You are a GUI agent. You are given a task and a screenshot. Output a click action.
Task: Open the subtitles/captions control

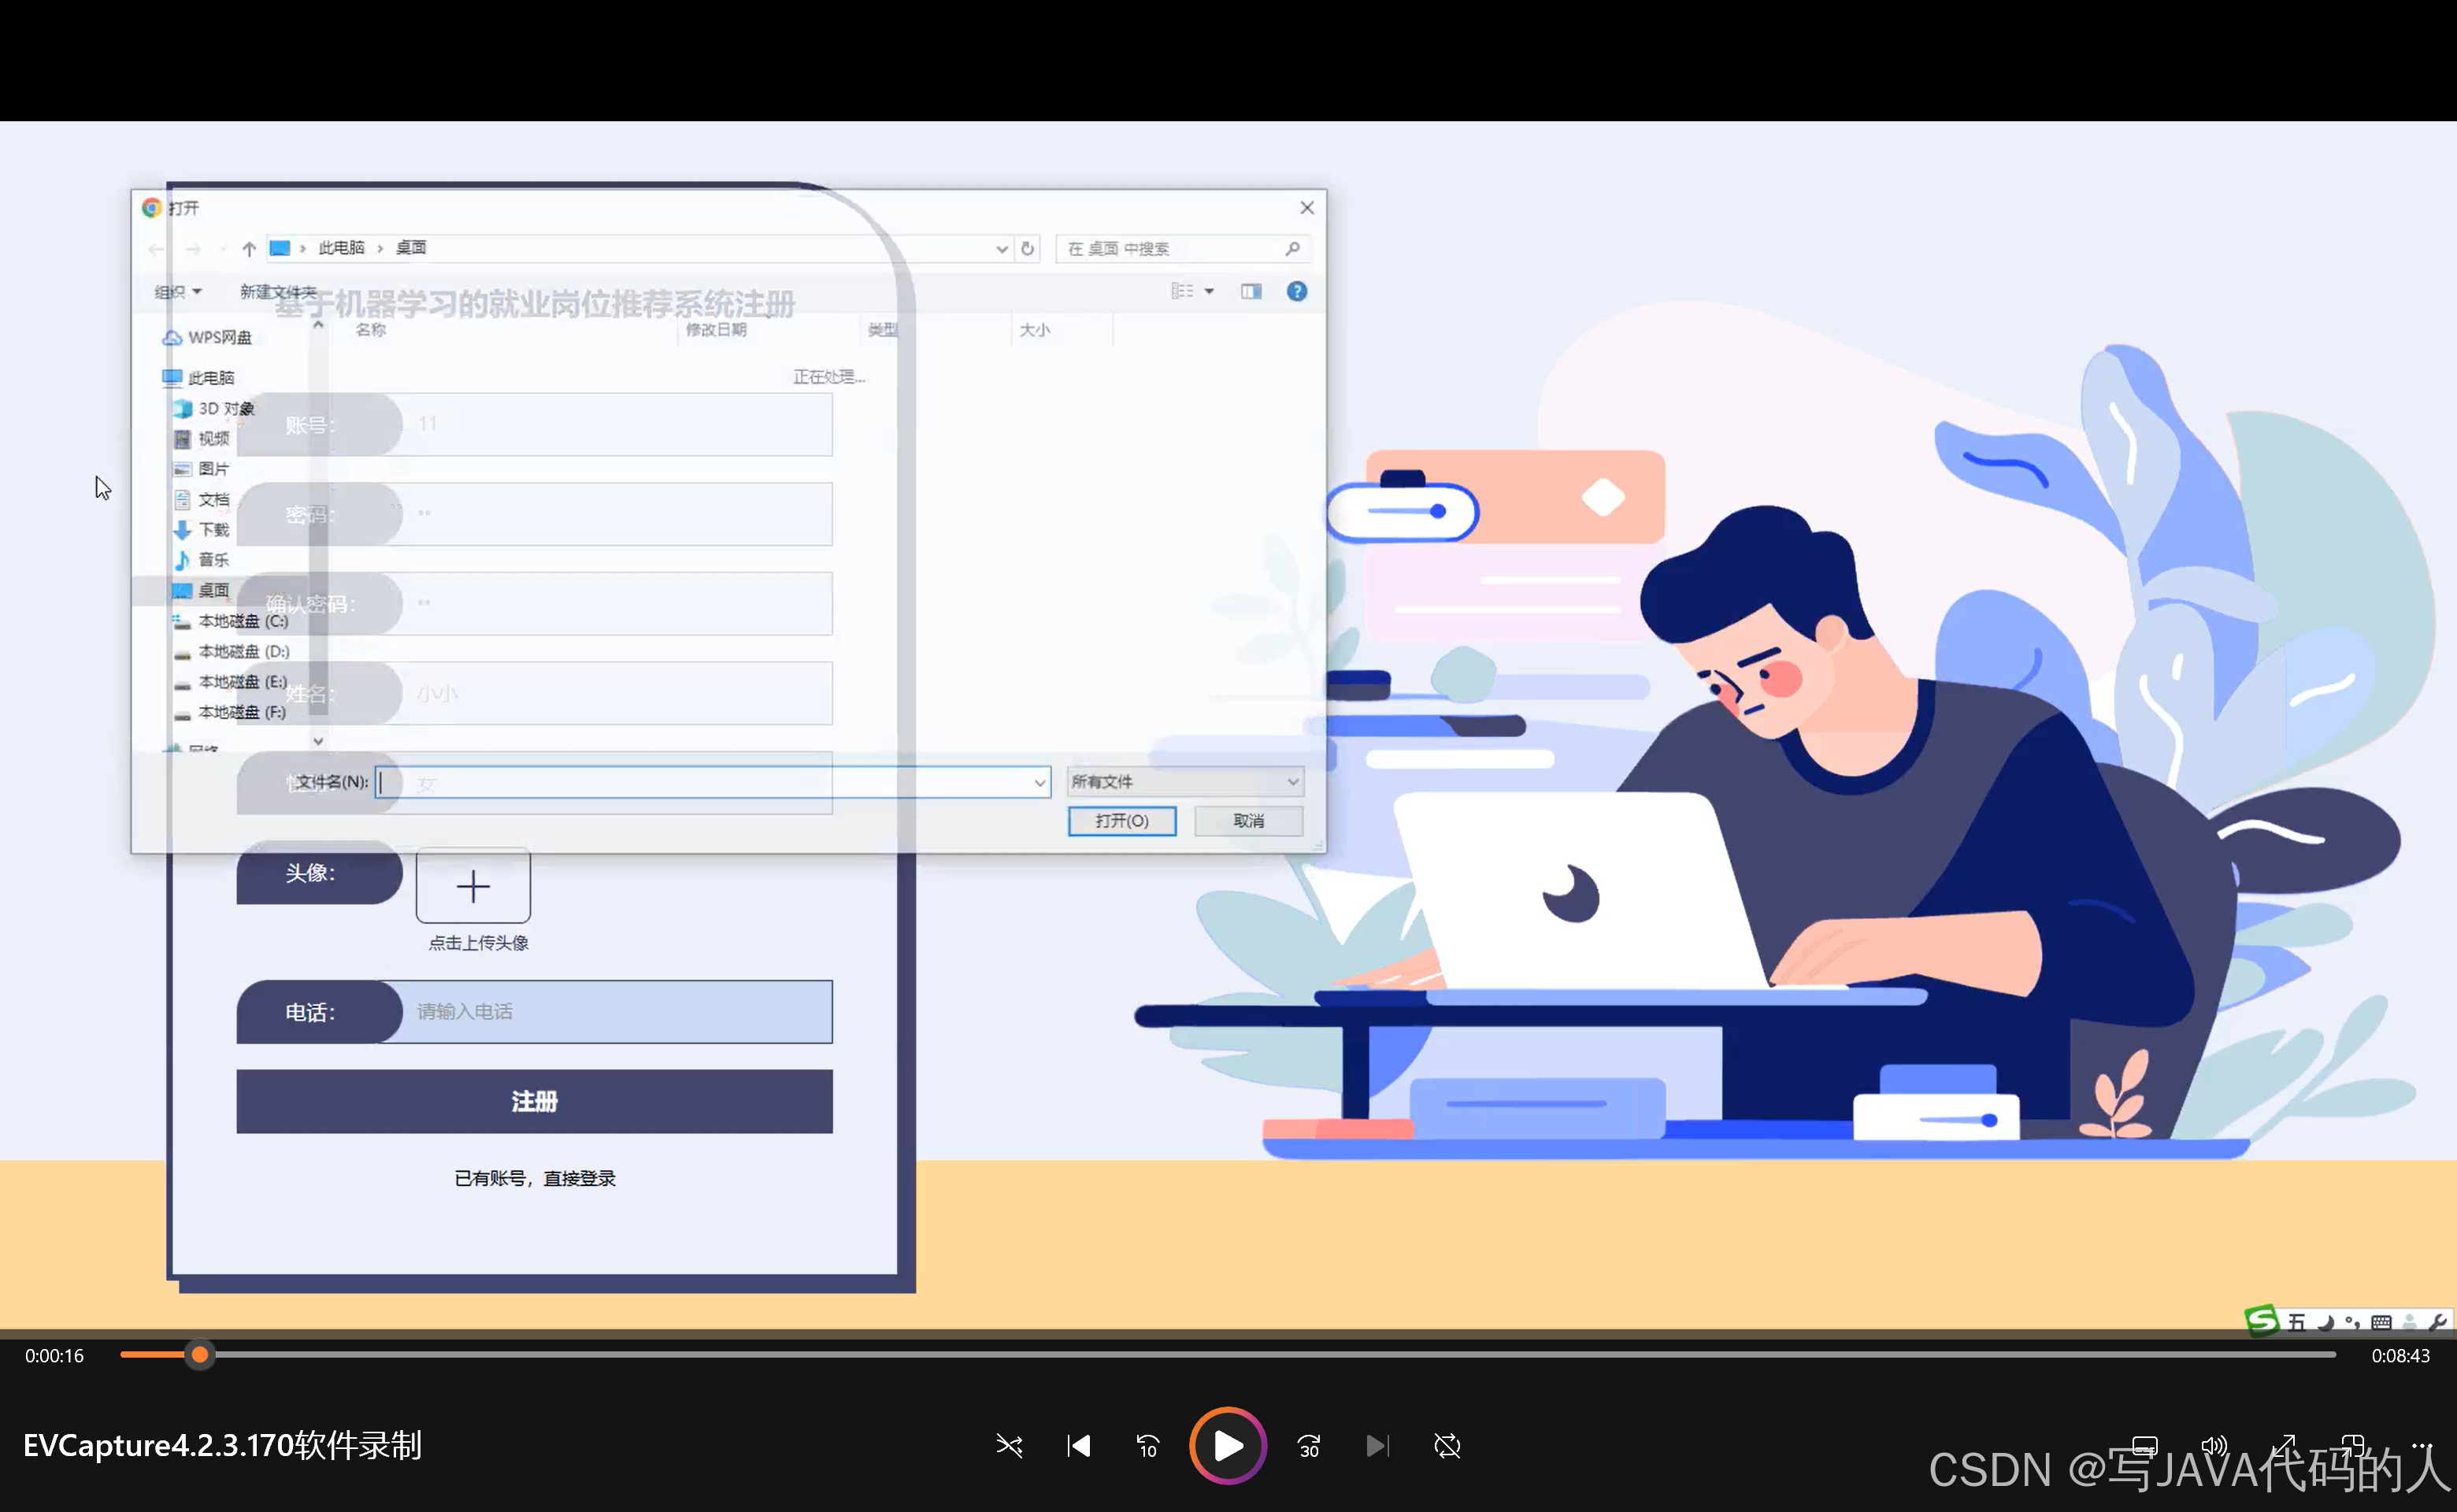point(2145,1446)
